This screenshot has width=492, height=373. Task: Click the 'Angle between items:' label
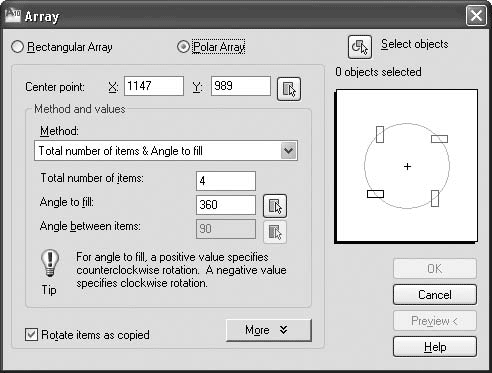click(90, 226)
